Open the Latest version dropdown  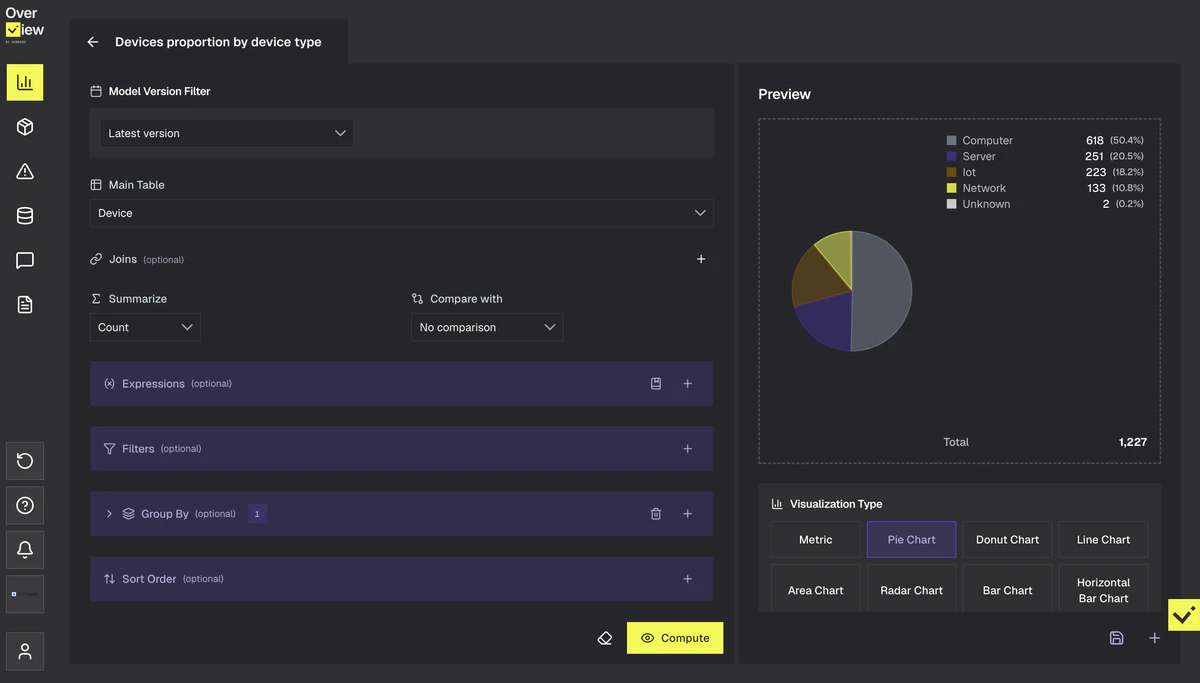click(227, 133)
